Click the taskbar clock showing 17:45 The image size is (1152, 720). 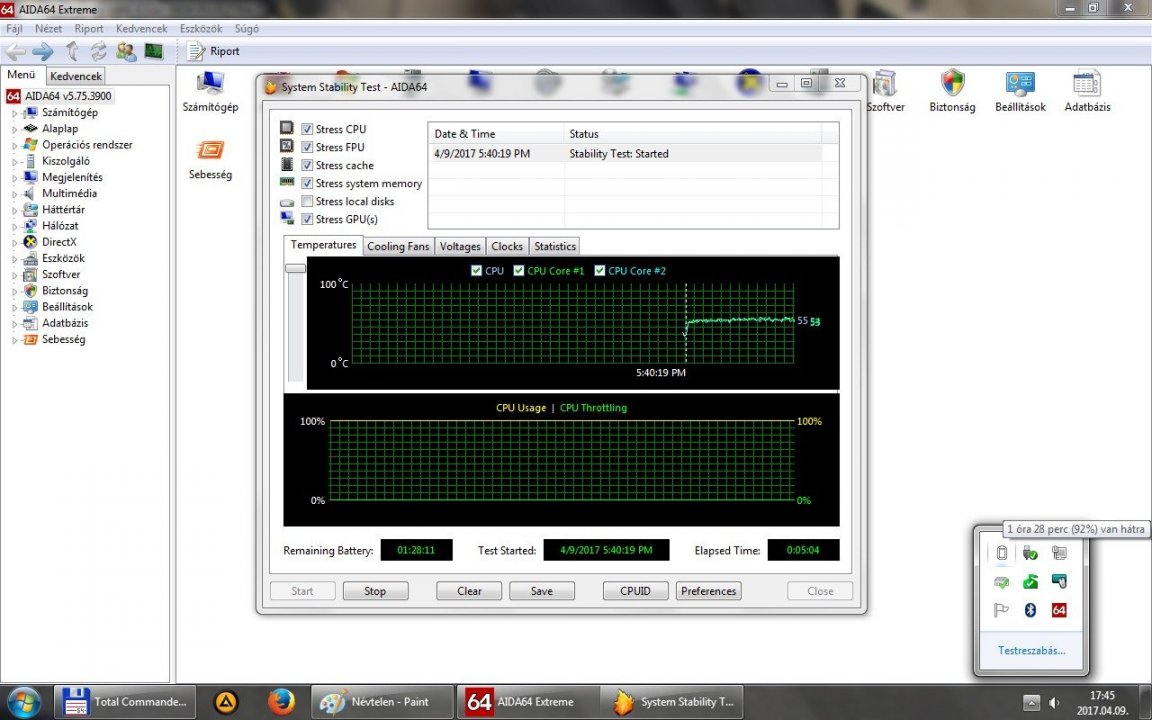1102,702
